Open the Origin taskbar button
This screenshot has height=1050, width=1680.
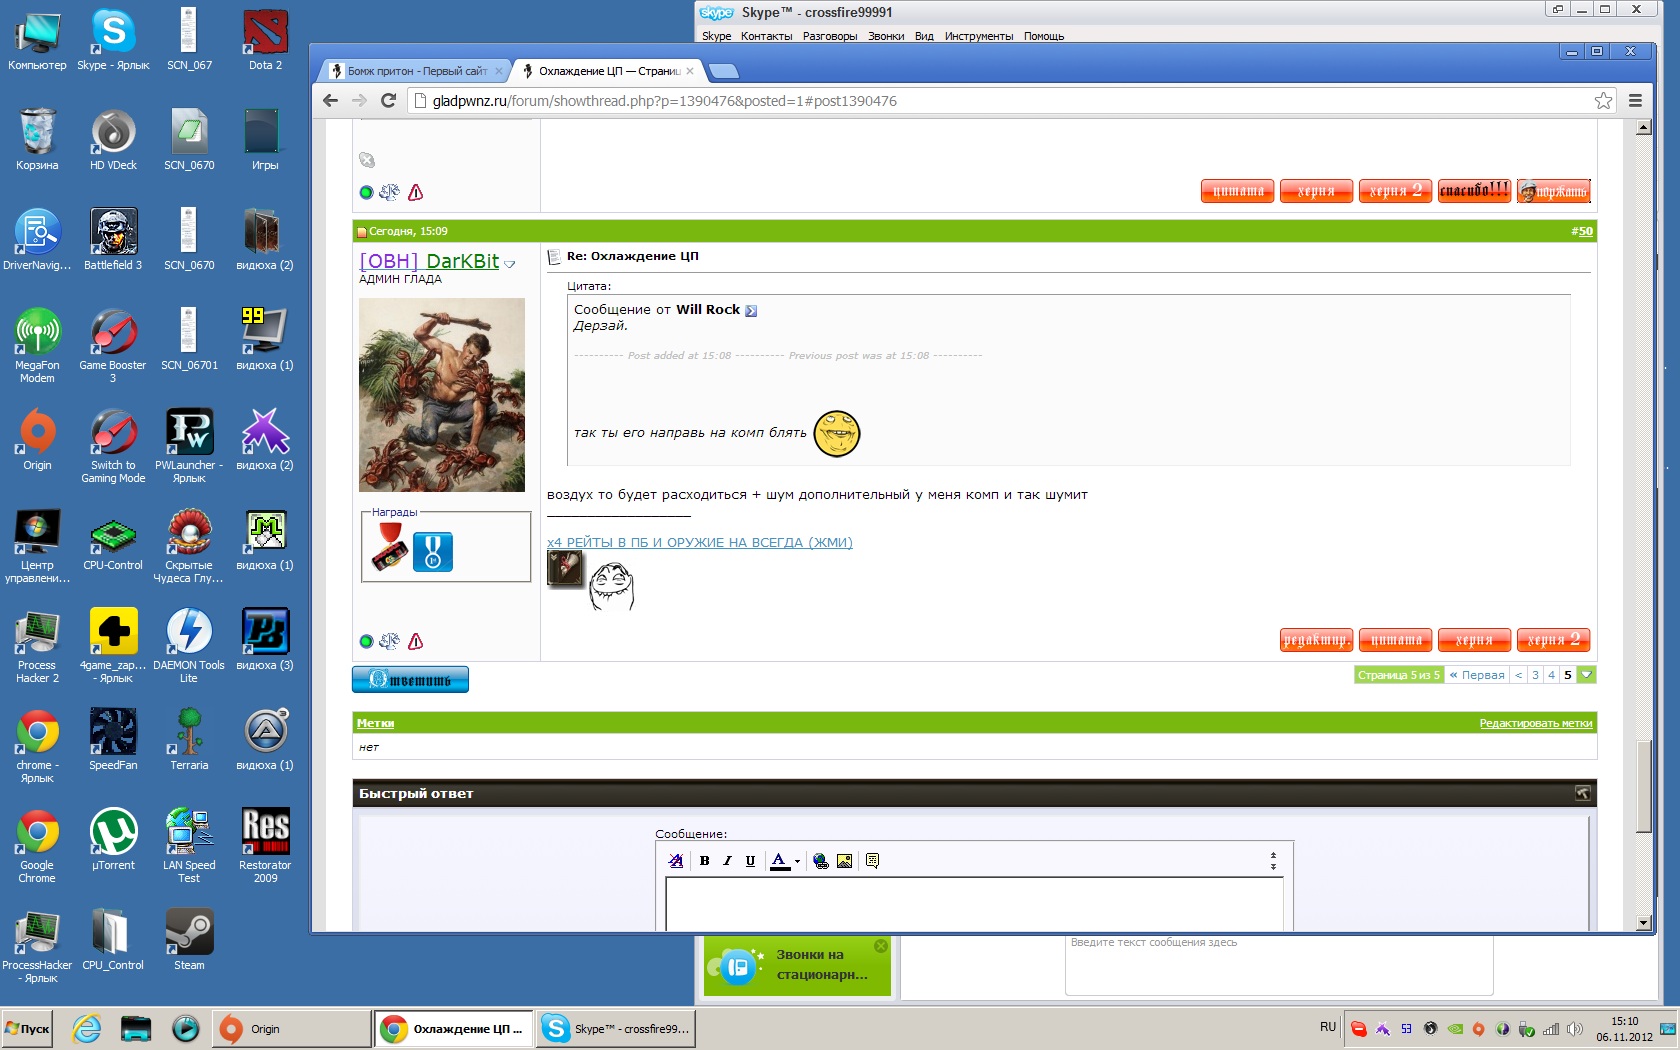pos(291,1029)
